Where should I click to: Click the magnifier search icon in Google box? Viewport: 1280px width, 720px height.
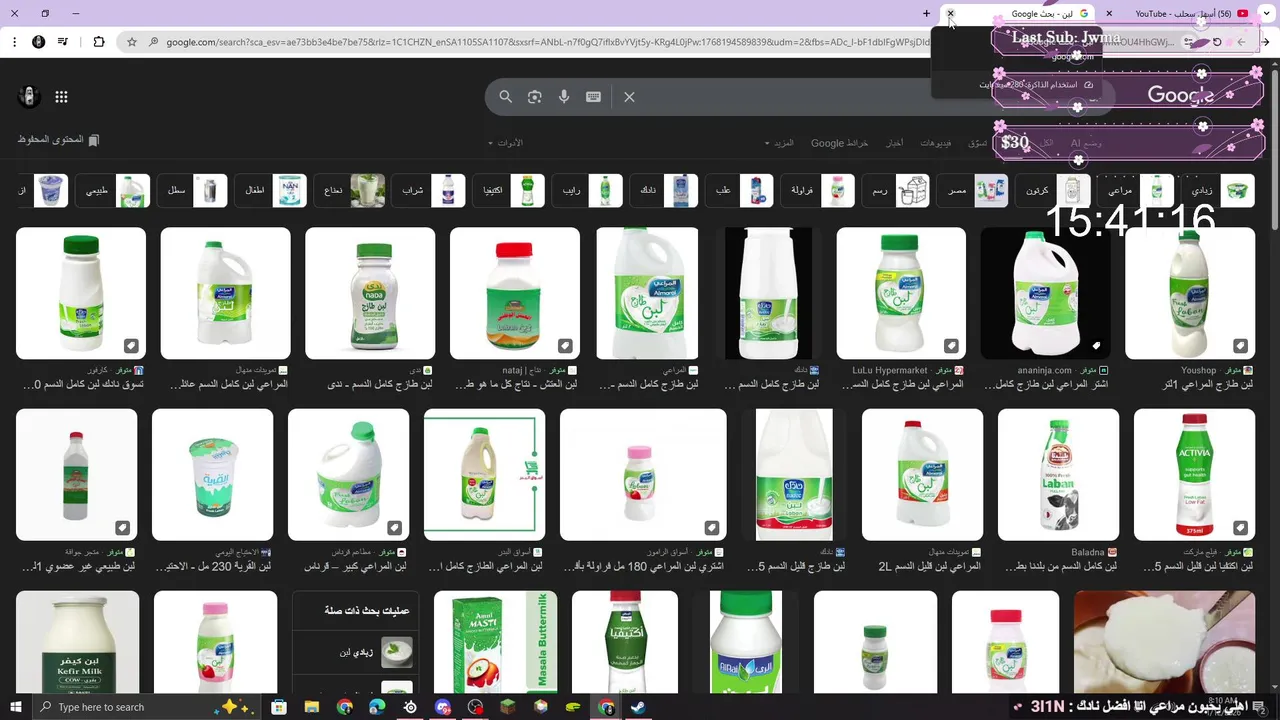tap(506, 97)
